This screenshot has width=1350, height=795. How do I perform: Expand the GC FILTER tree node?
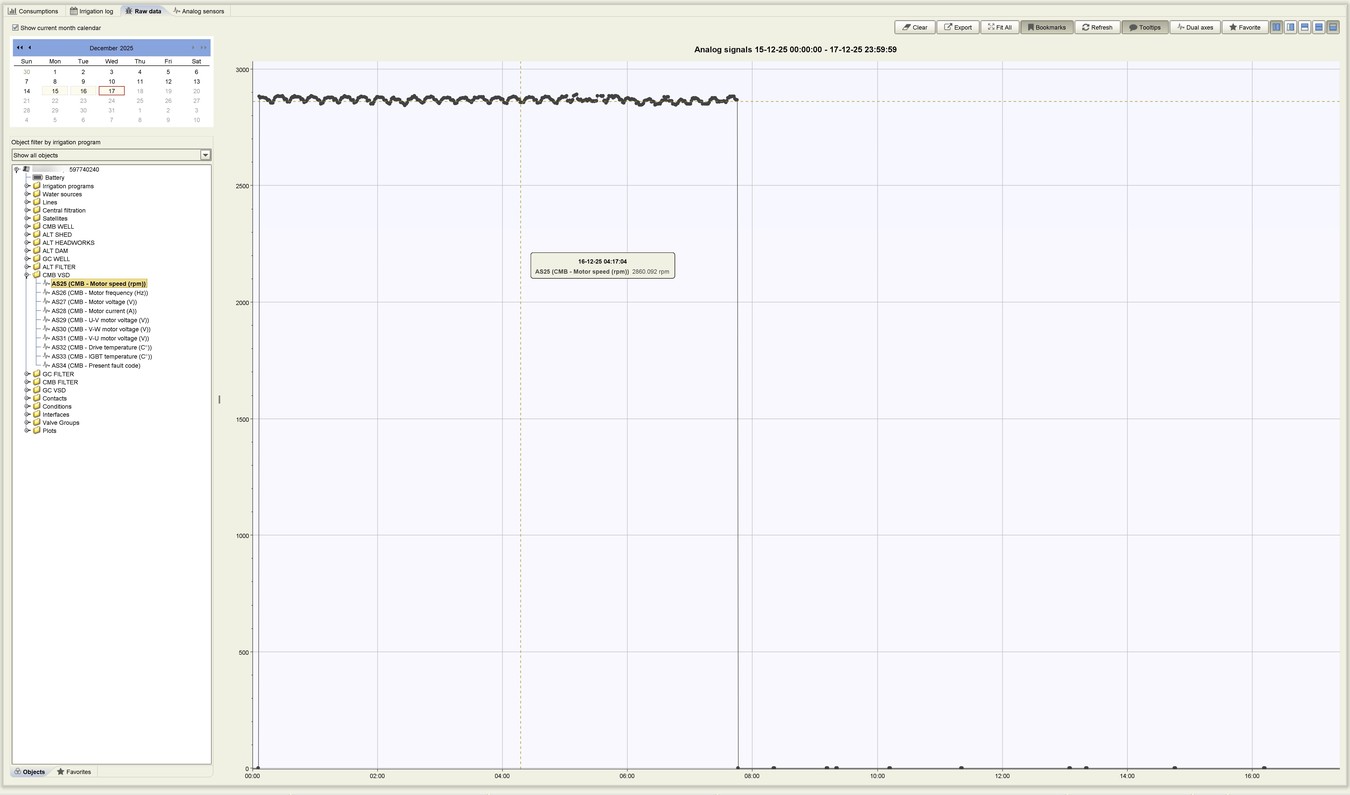click(28, 373)
